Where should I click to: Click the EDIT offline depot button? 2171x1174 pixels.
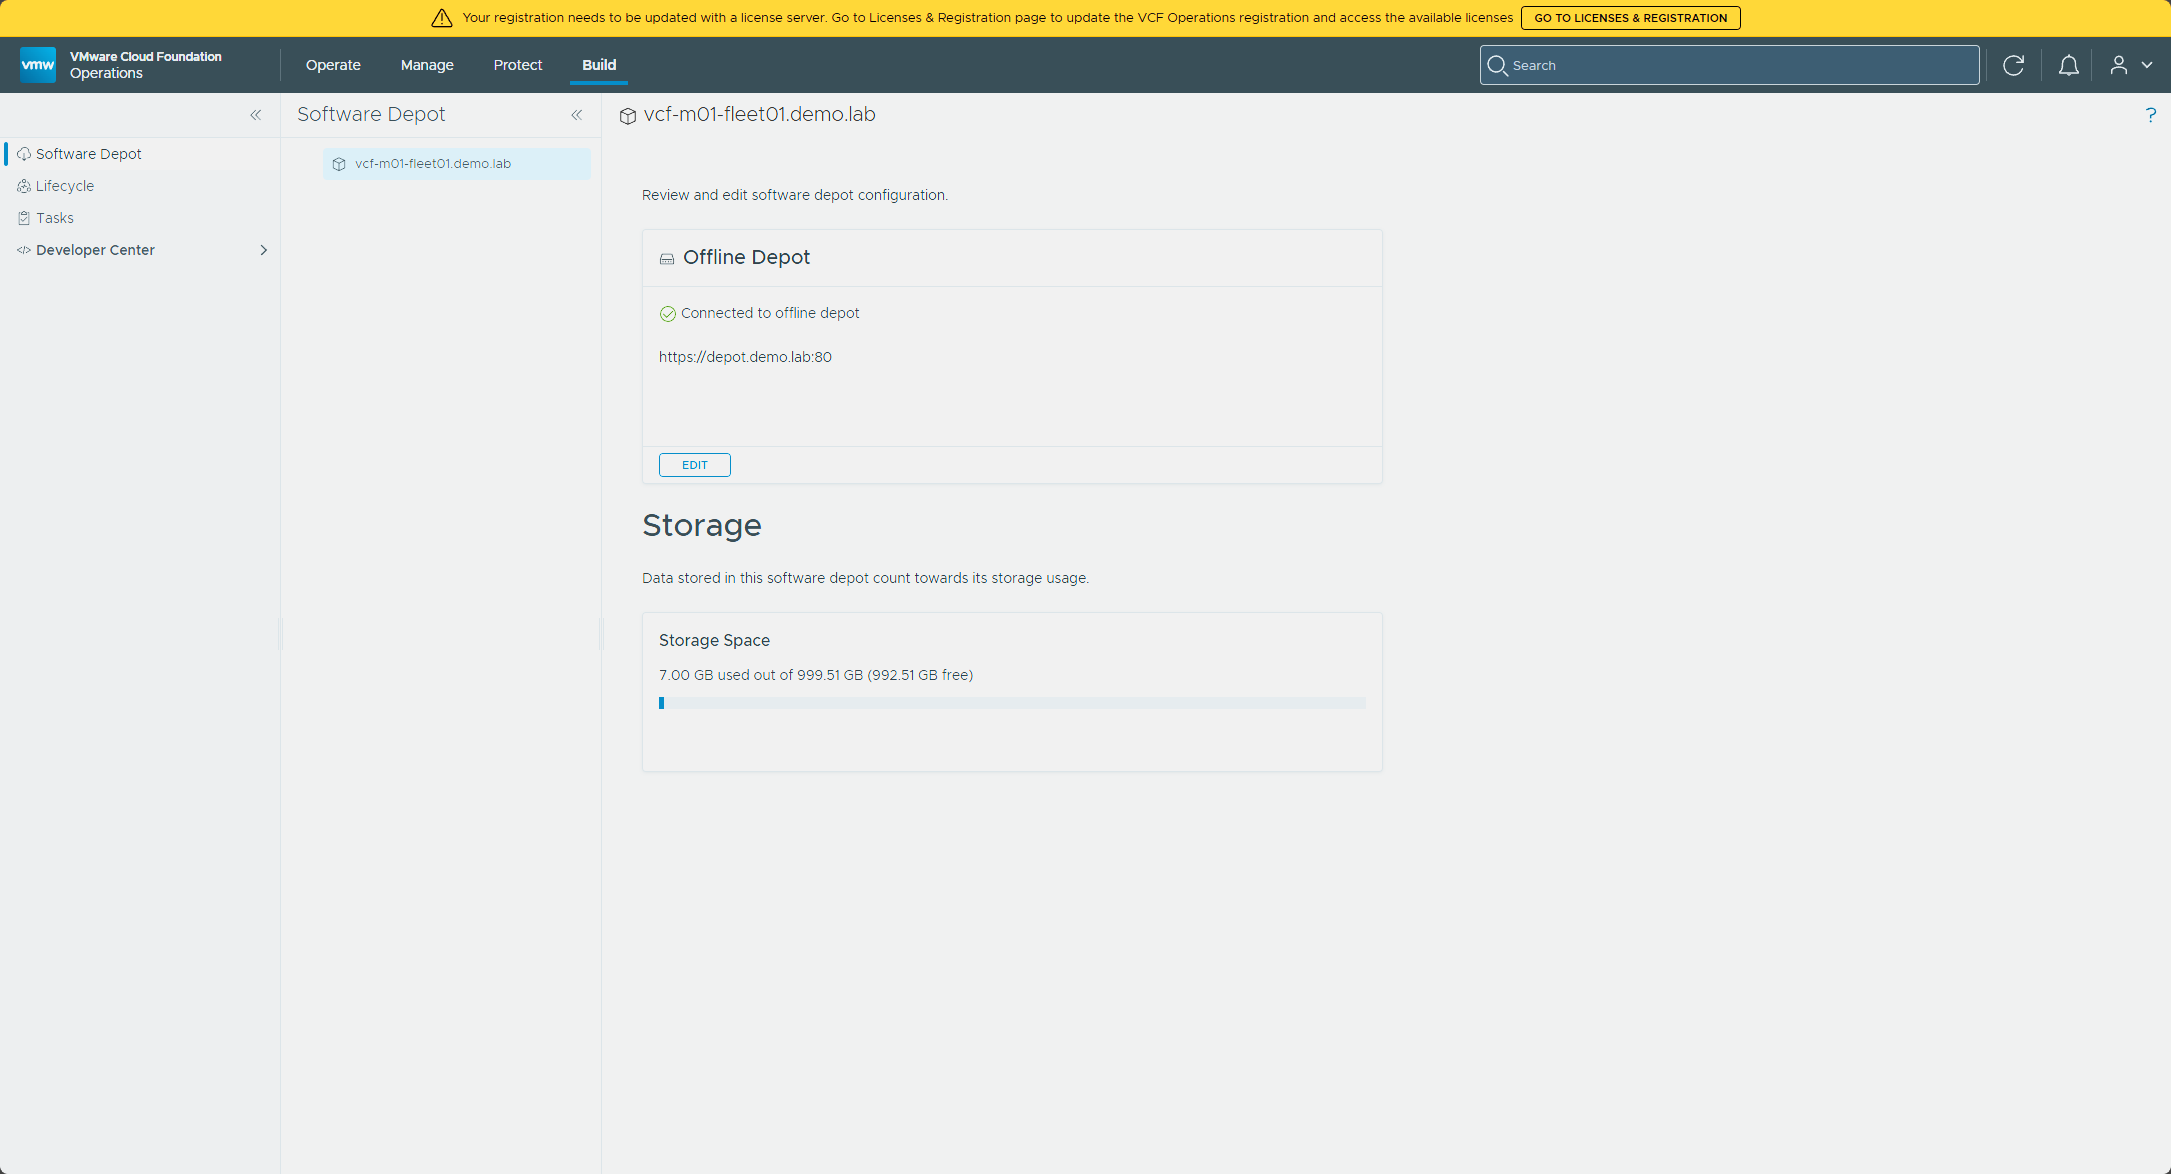(x=694, y=465)
